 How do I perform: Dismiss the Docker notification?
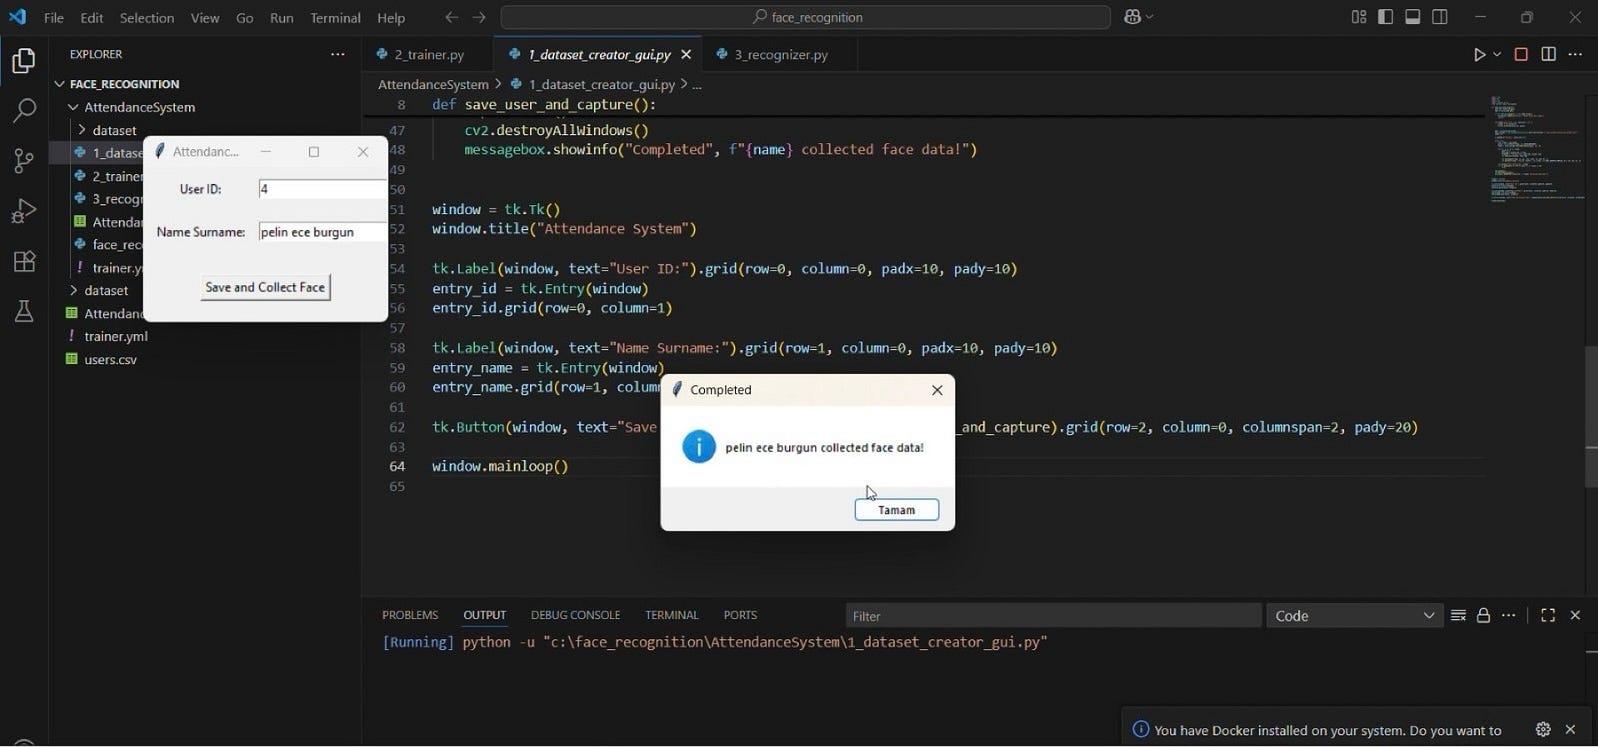[1570, 730]
